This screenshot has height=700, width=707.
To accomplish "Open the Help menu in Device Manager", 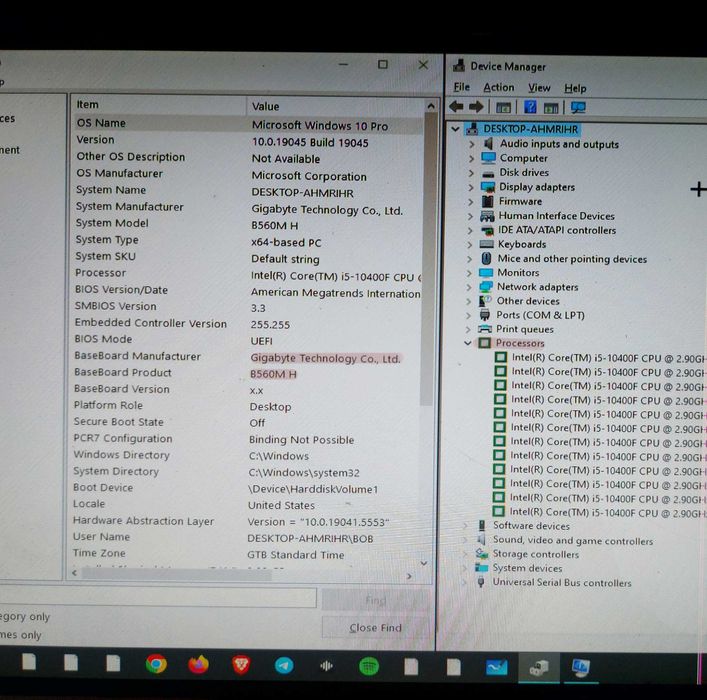I will (x=575, y=88).
